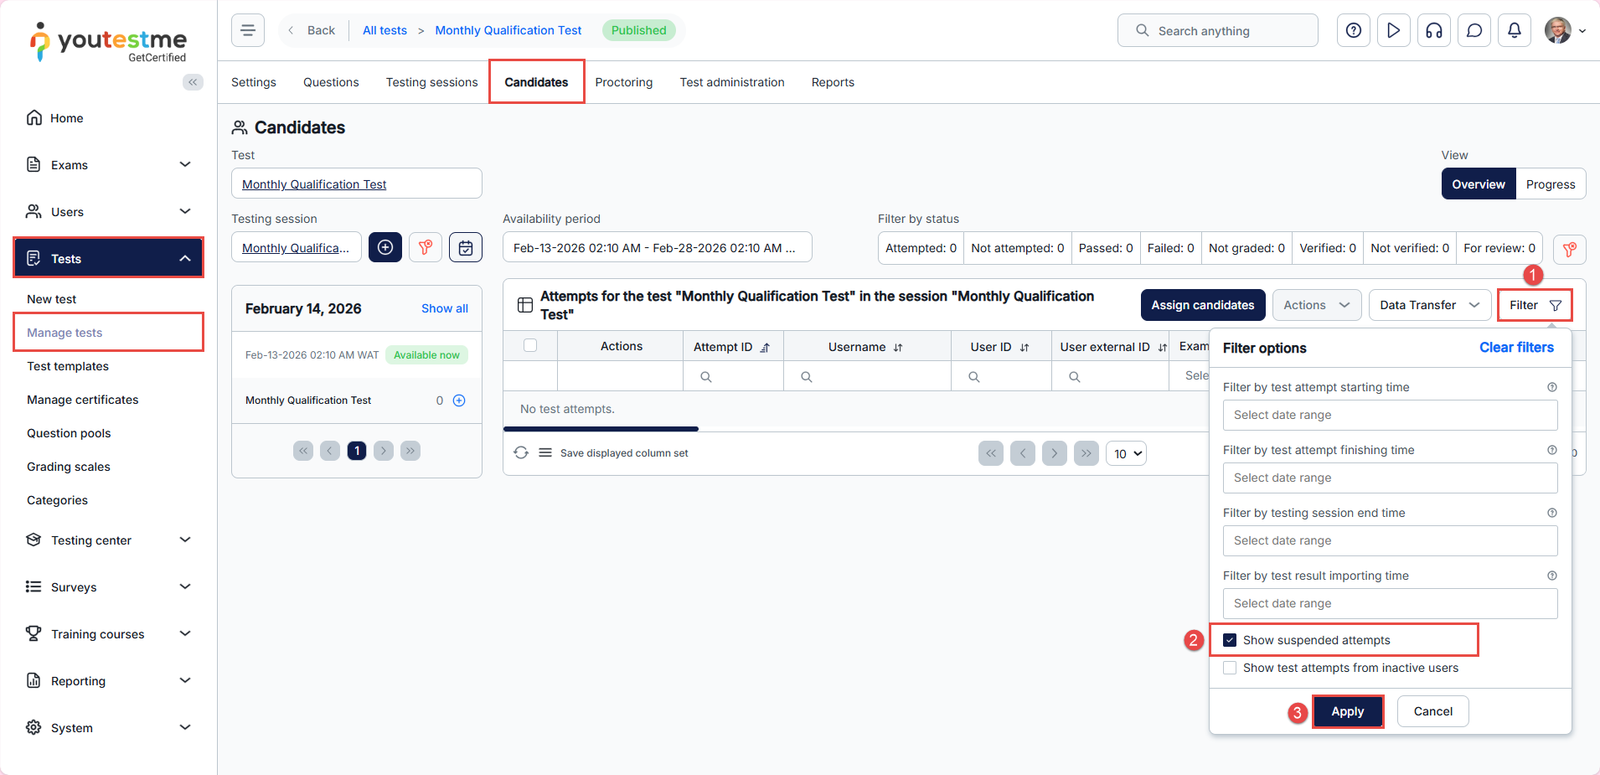Viewport: 1600px width, 775px height.
Task: Click the refresh table icon
Action: 521,453
